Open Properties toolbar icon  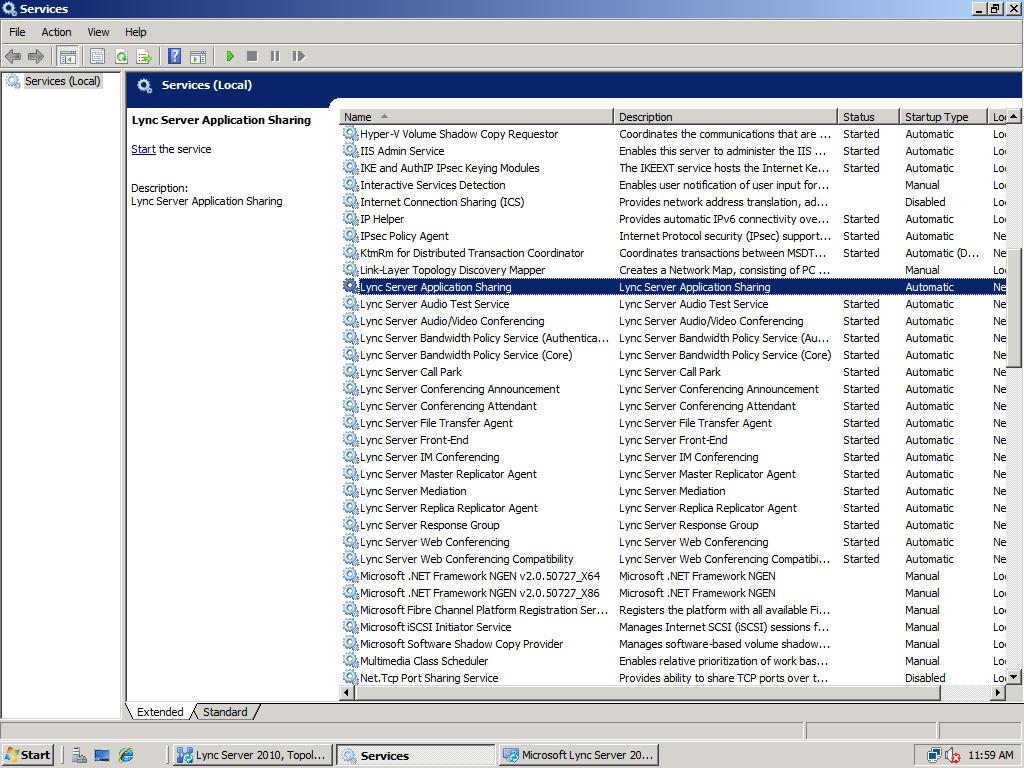[97, 56]
